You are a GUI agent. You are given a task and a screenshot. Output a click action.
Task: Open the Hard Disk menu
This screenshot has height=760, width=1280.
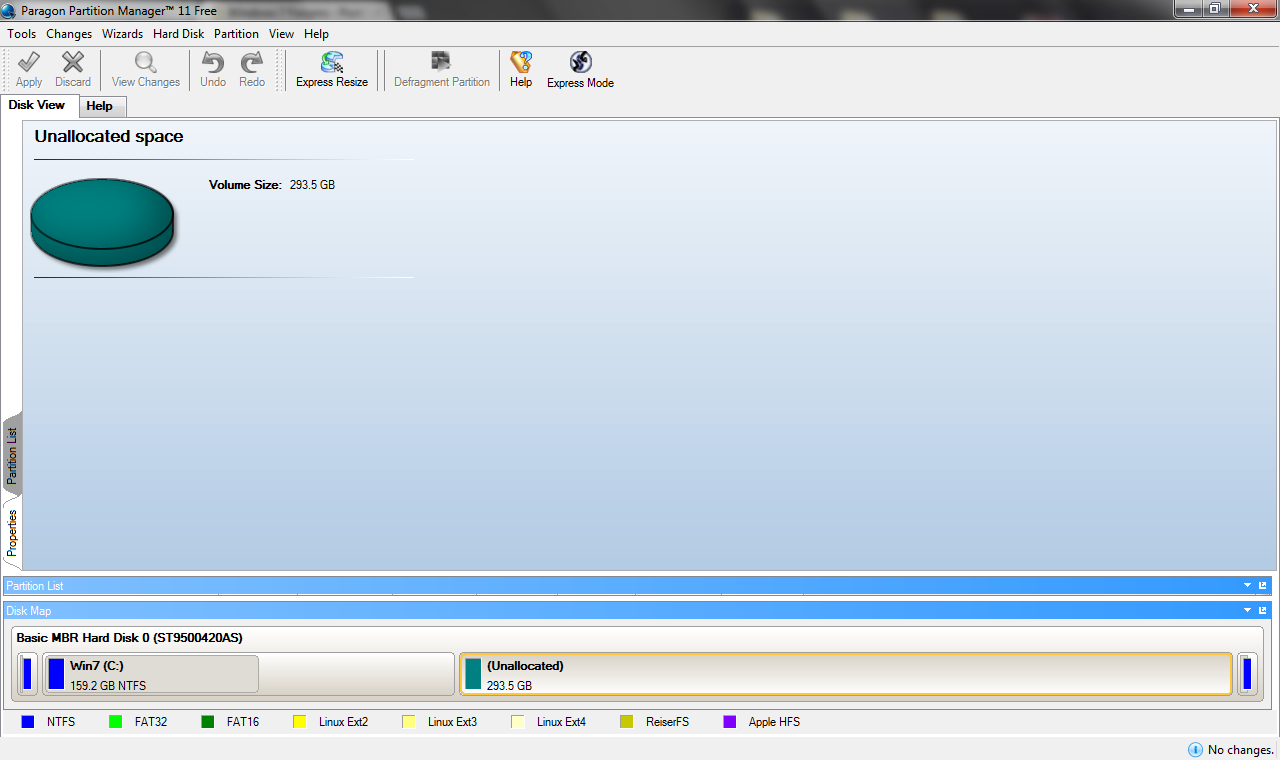[179, 34]
